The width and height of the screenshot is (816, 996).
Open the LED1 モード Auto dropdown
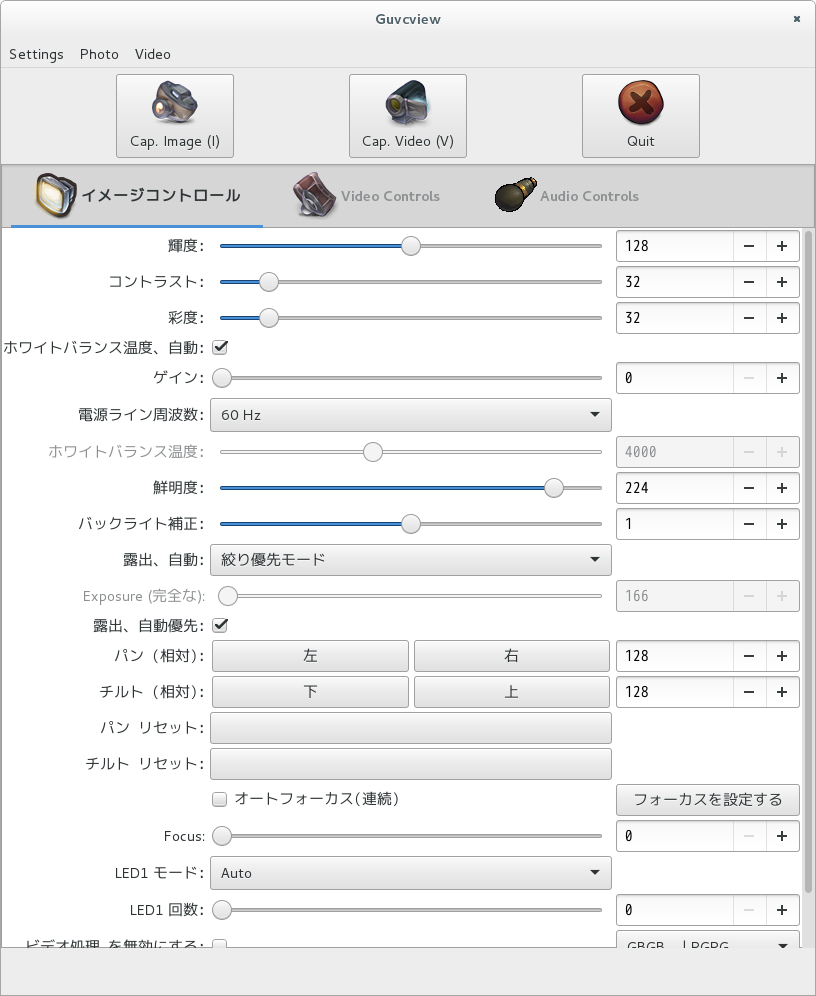point(410,872)
